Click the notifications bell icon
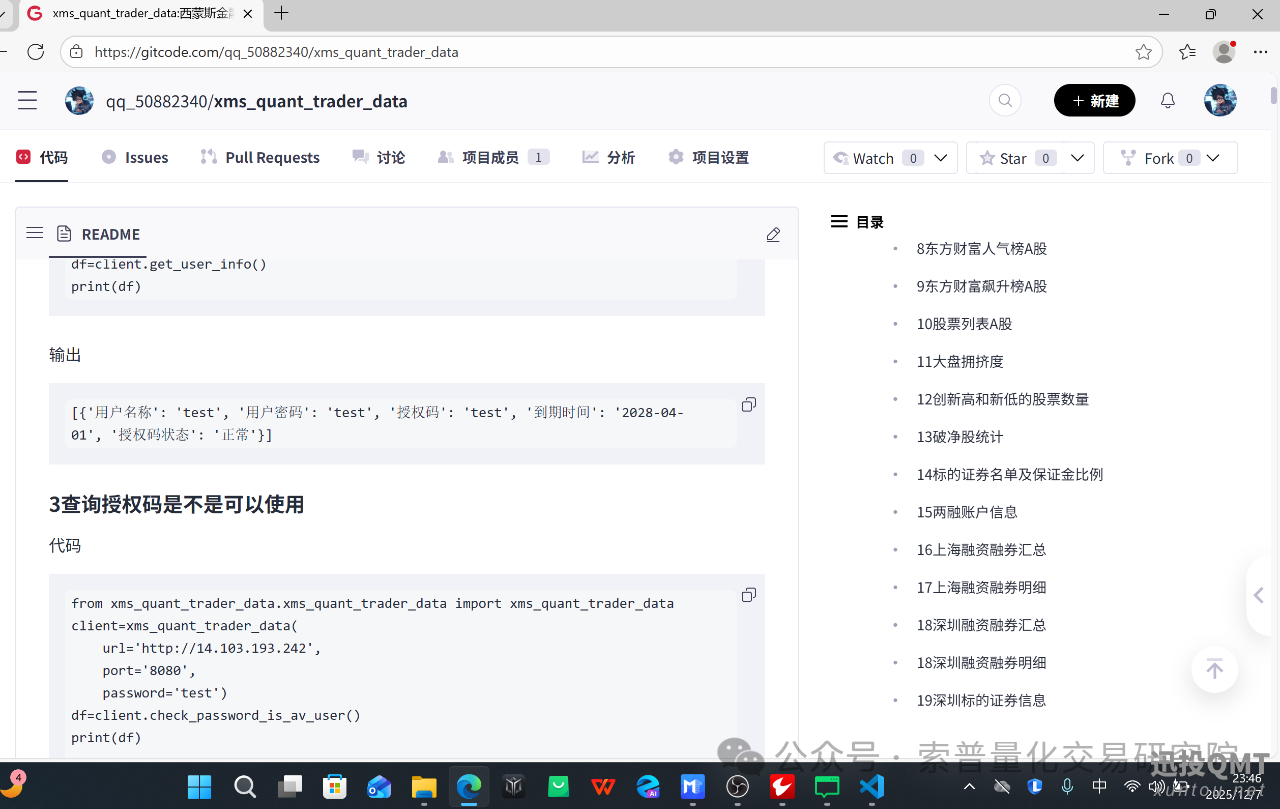The height and width of the screenshot is (809, 1280). point(1167,100)
